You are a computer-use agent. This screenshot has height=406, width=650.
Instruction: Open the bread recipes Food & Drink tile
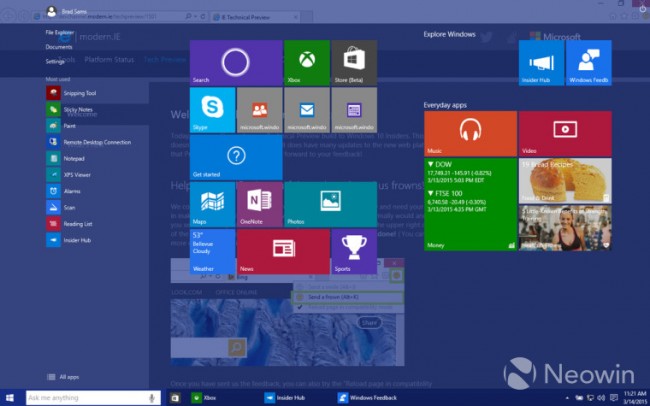pyautogui.click(x=565, y=181)
